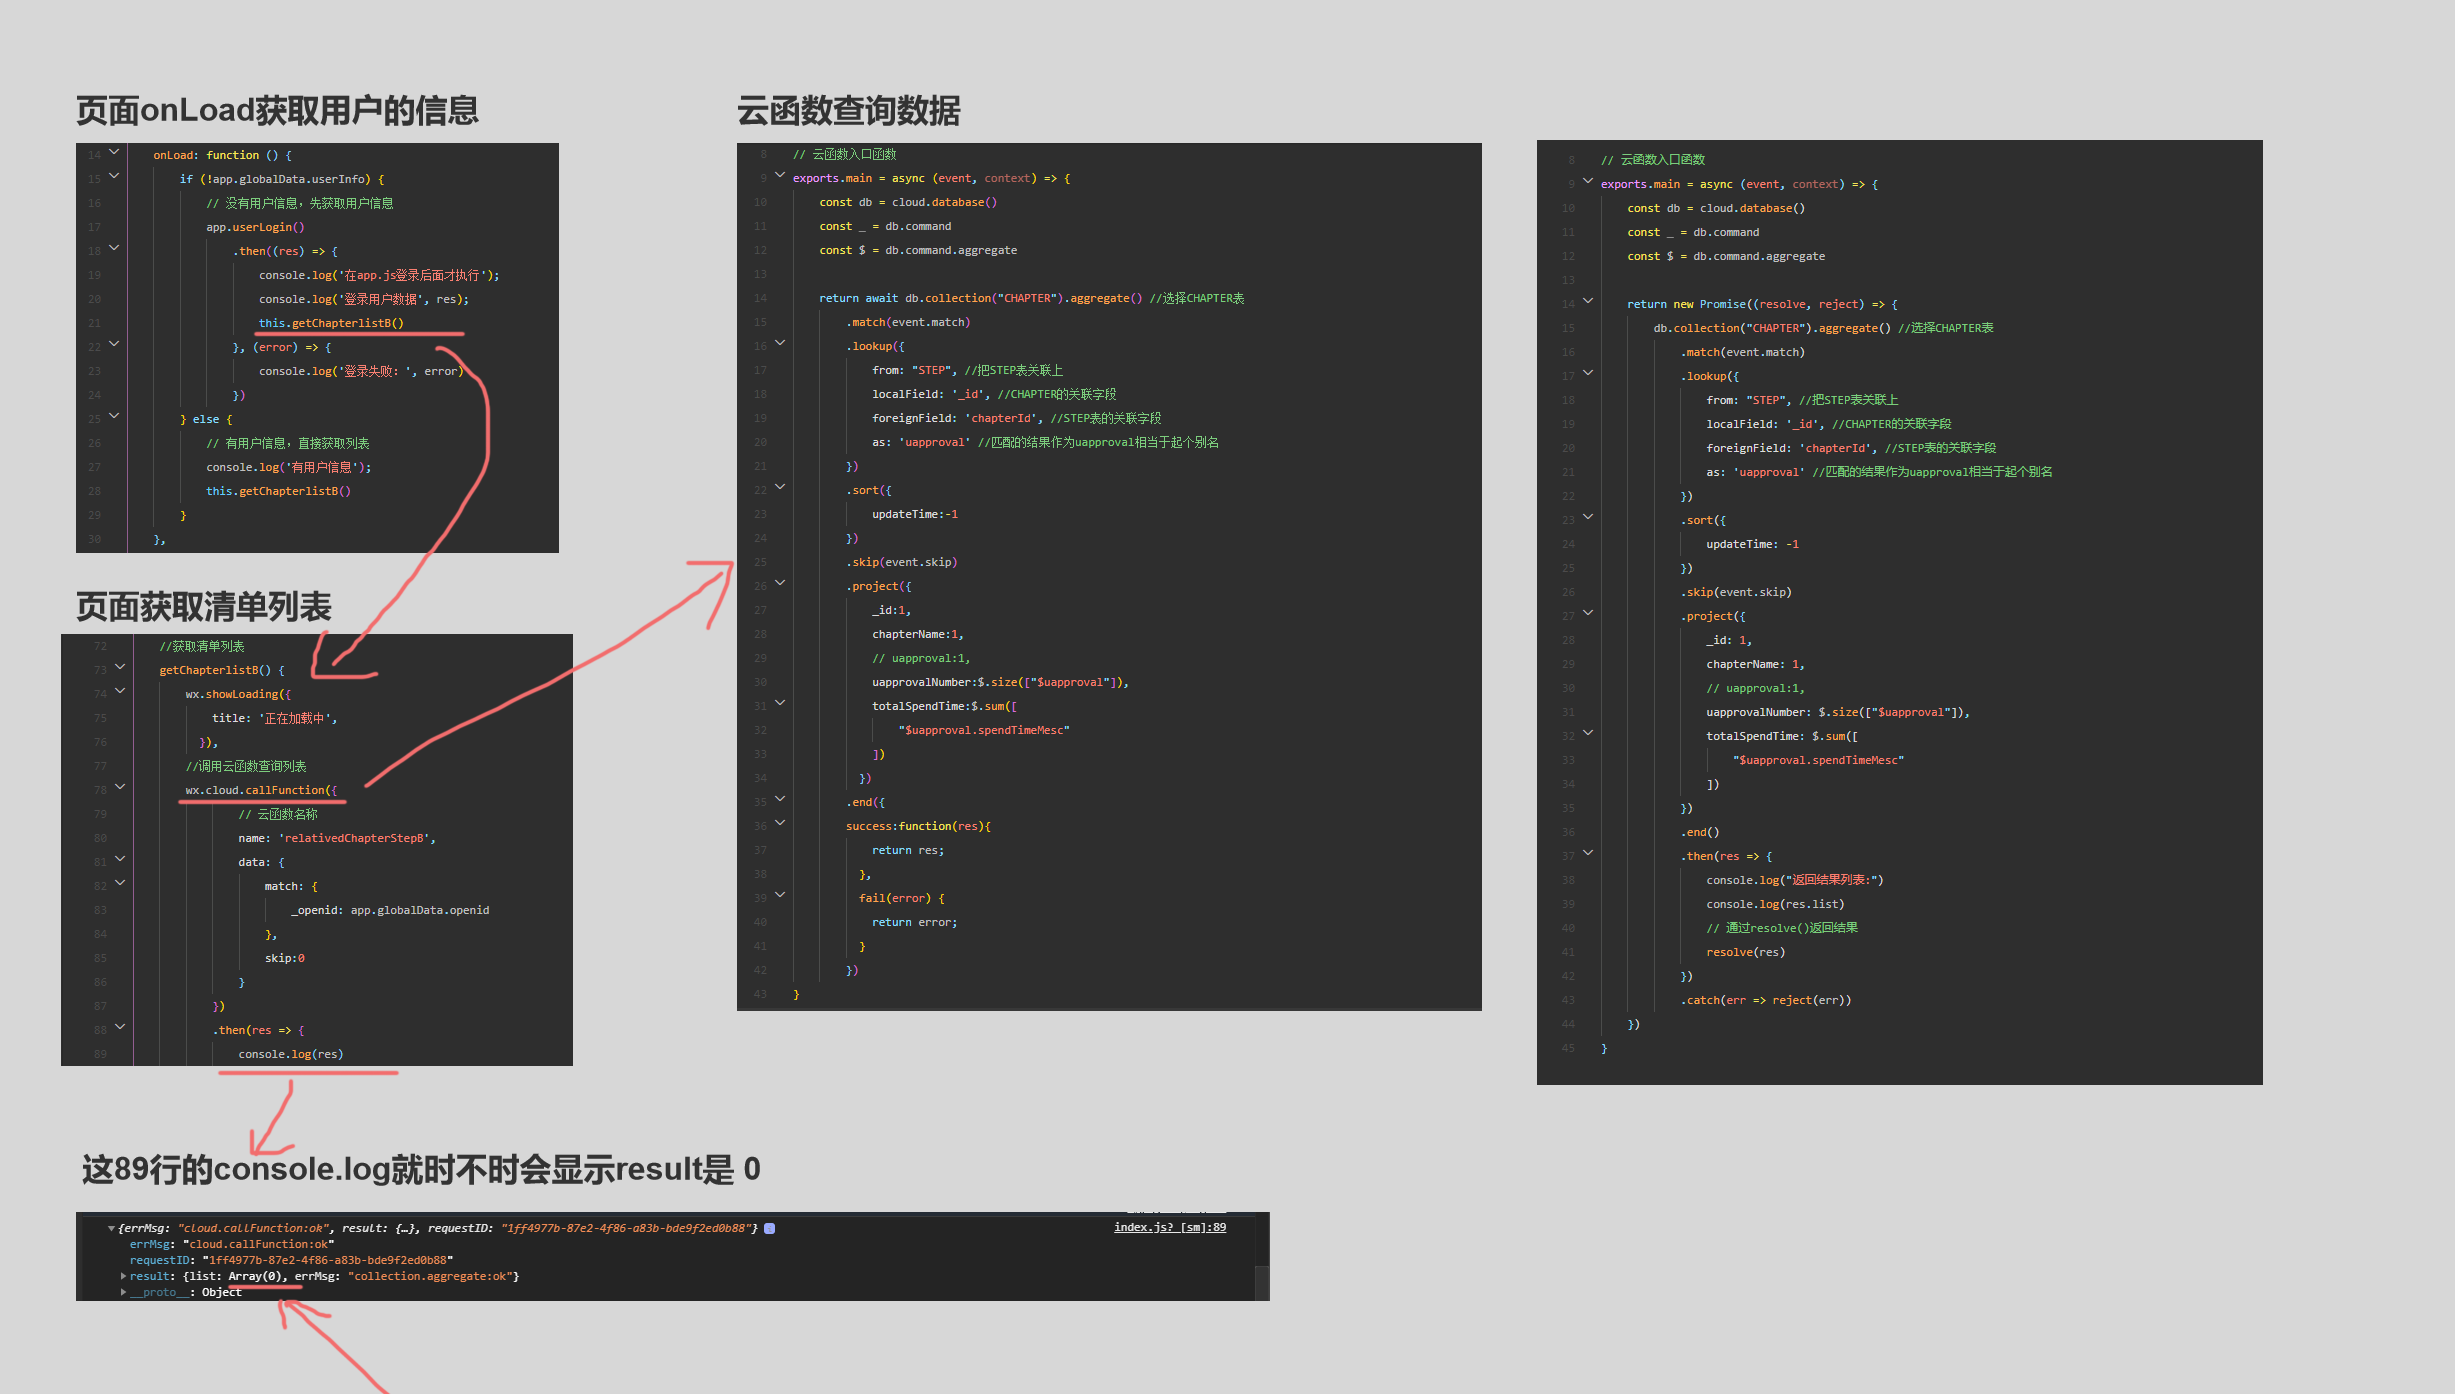Click the blue info badge after requestID
The width and height of the screenshot is (2455, 1394).
(x=770, y=1228)
